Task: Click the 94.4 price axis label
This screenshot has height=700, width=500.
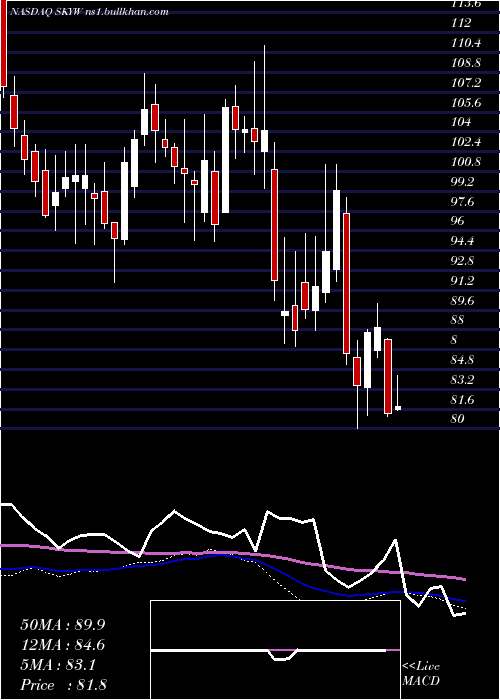Action: click(x=463, y=241)
